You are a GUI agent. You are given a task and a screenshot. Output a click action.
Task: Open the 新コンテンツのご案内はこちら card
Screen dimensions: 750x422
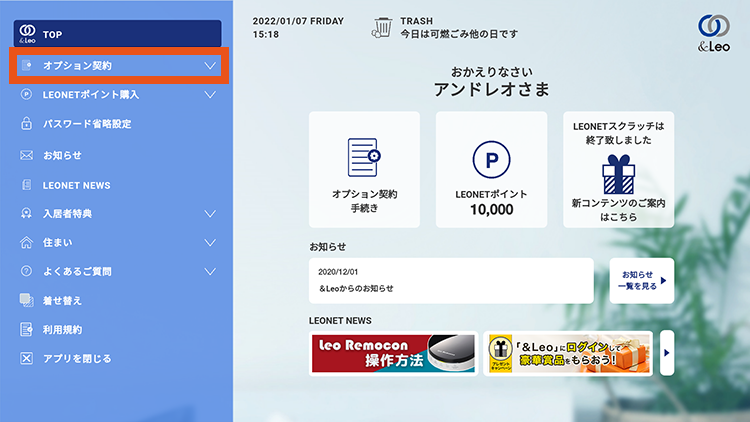(618, 169)
